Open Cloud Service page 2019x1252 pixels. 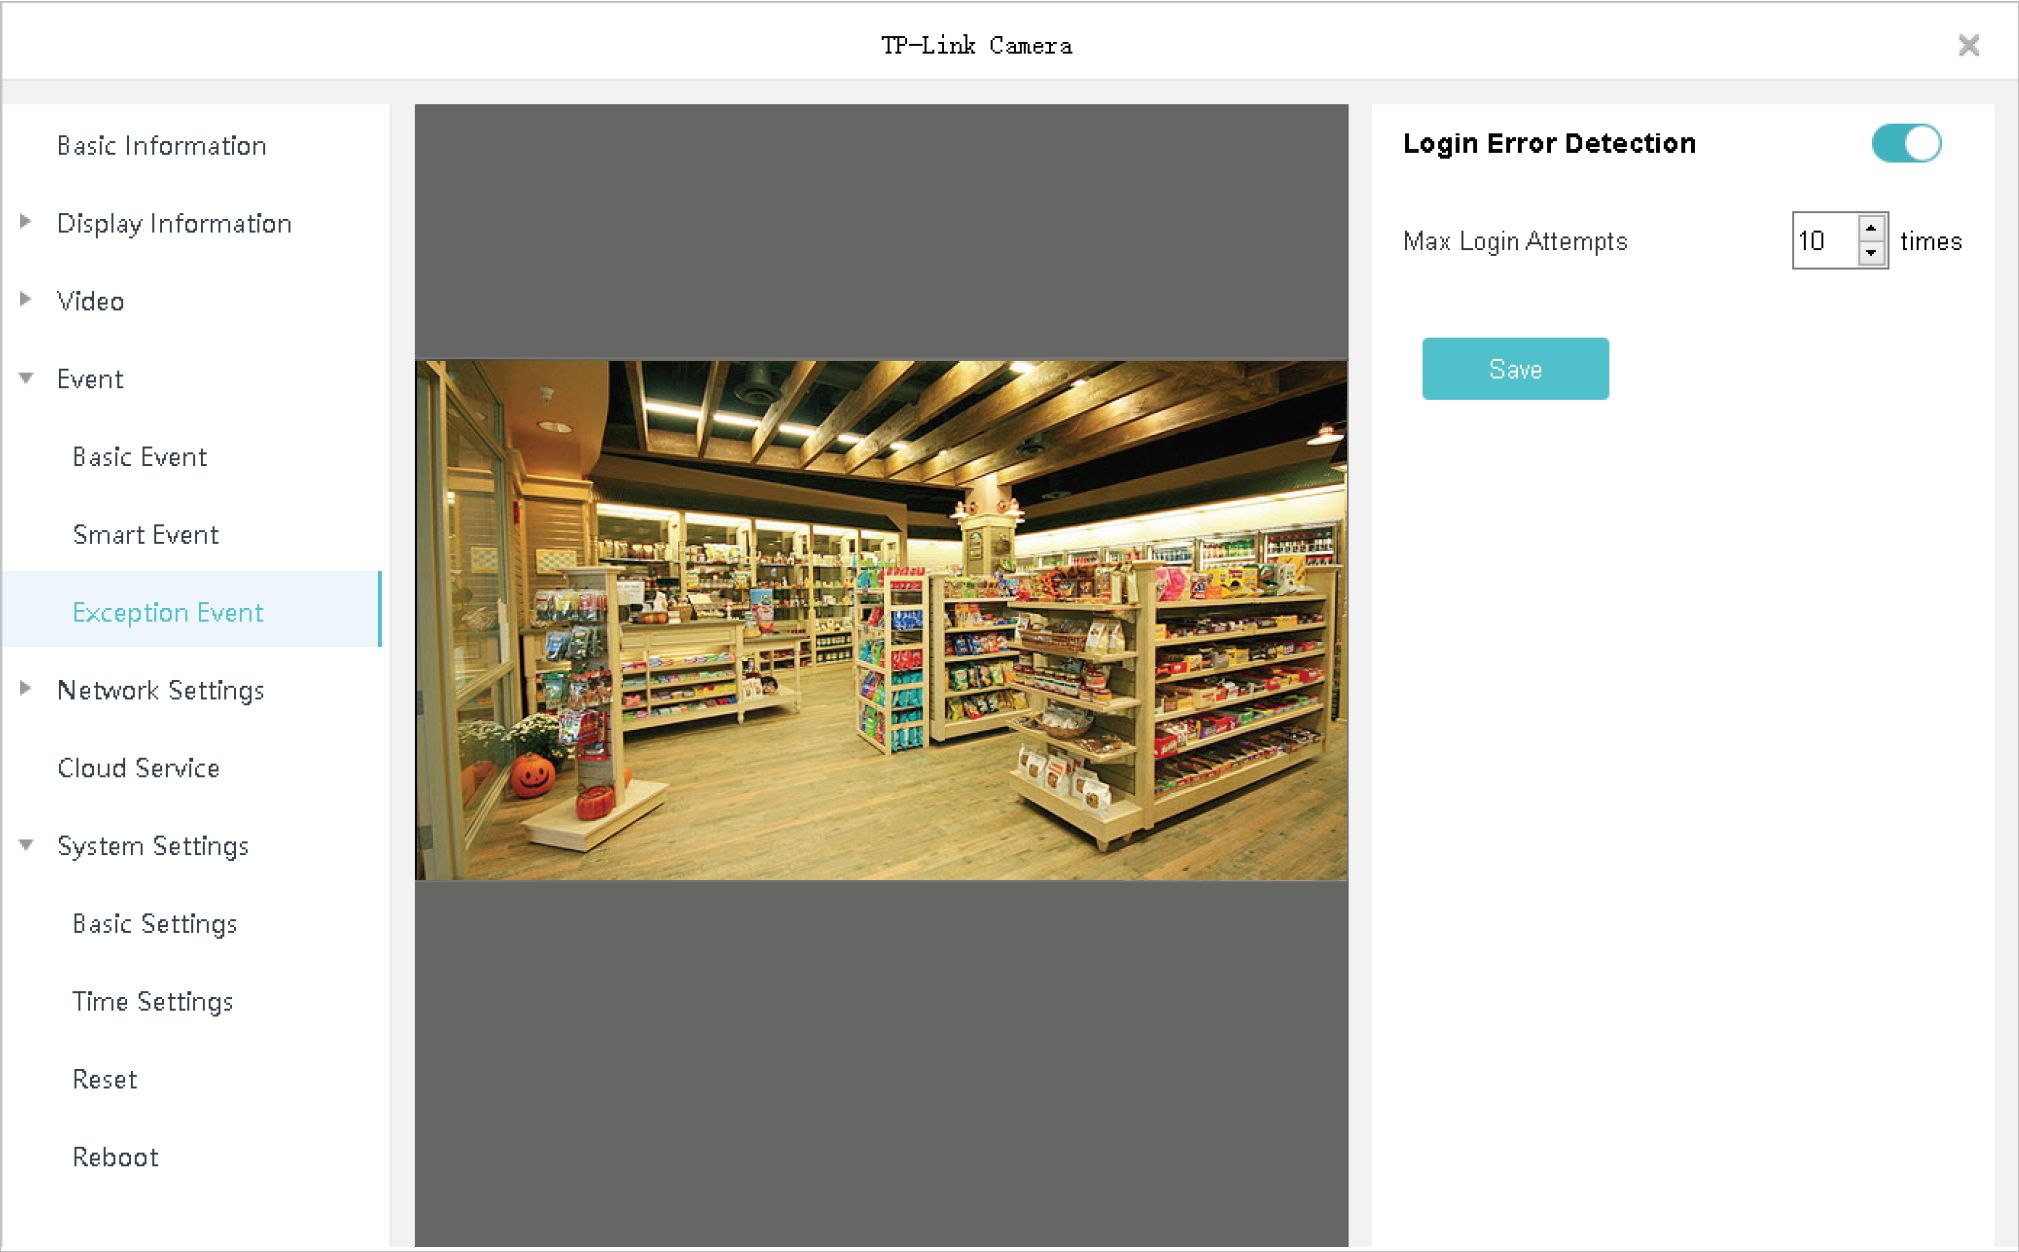(x=138, y=768)
